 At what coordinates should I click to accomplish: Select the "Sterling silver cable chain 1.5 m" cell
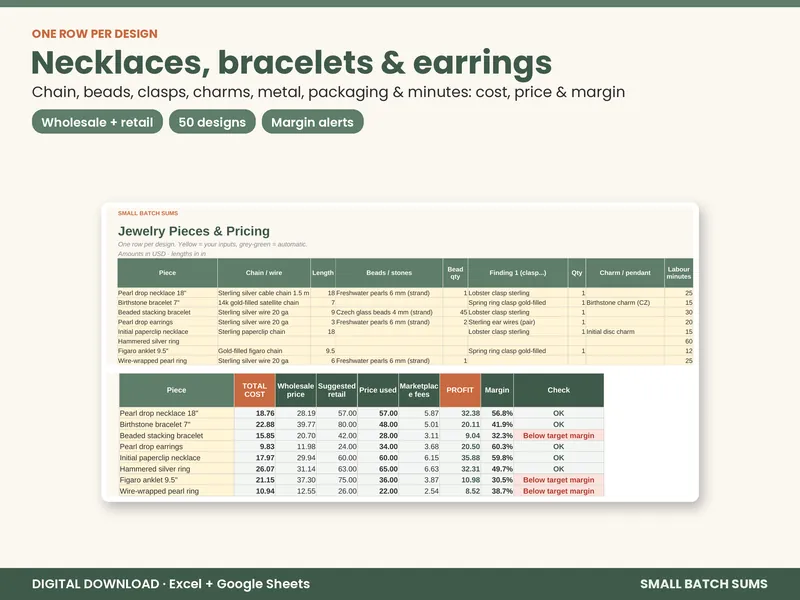(264, 293)
